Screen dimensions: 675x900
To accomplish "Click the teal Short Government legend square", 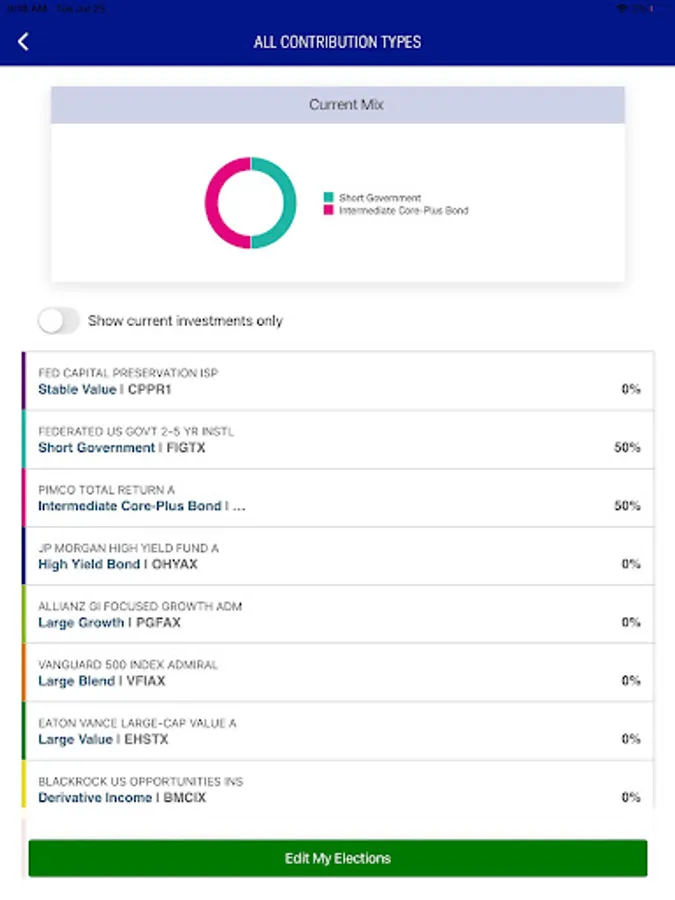I will coord(328,198).
